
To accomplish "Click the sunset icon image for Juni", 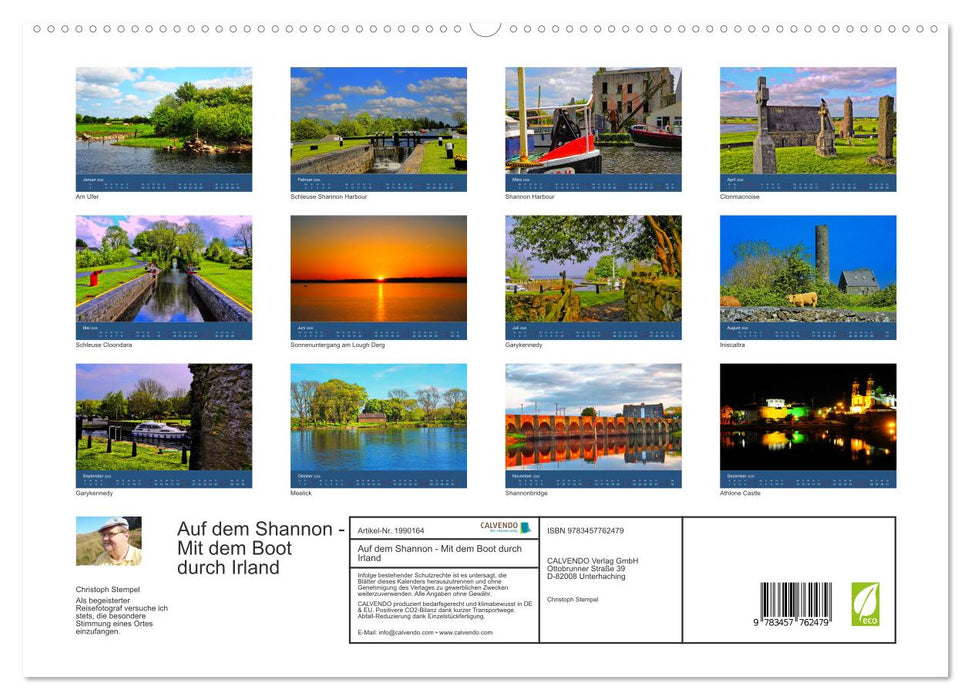I will [x=377, y=276].
